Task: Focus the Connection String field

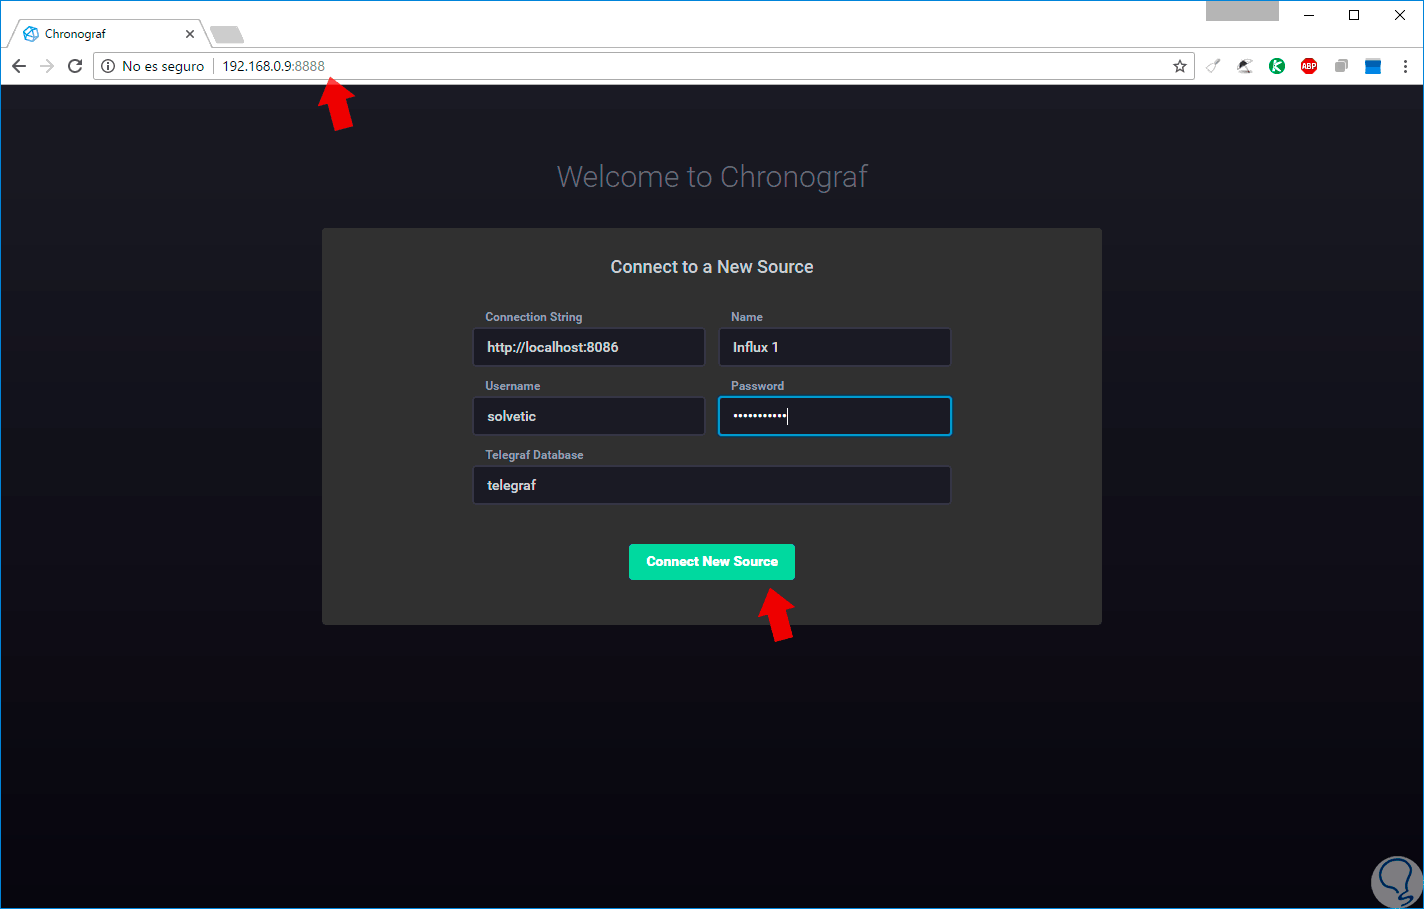Action: 589,347
